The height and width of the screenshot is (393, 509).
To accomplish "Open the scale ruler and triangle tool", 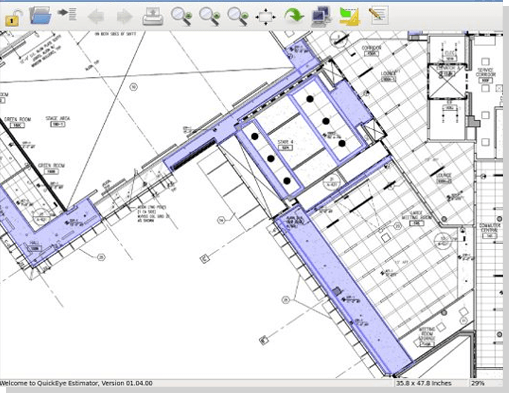I will coord(349,16).
